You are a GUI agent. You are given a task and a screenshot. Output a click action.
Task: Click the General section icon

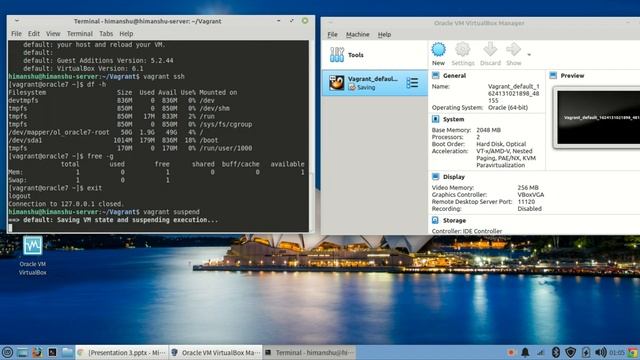[436, 76]
